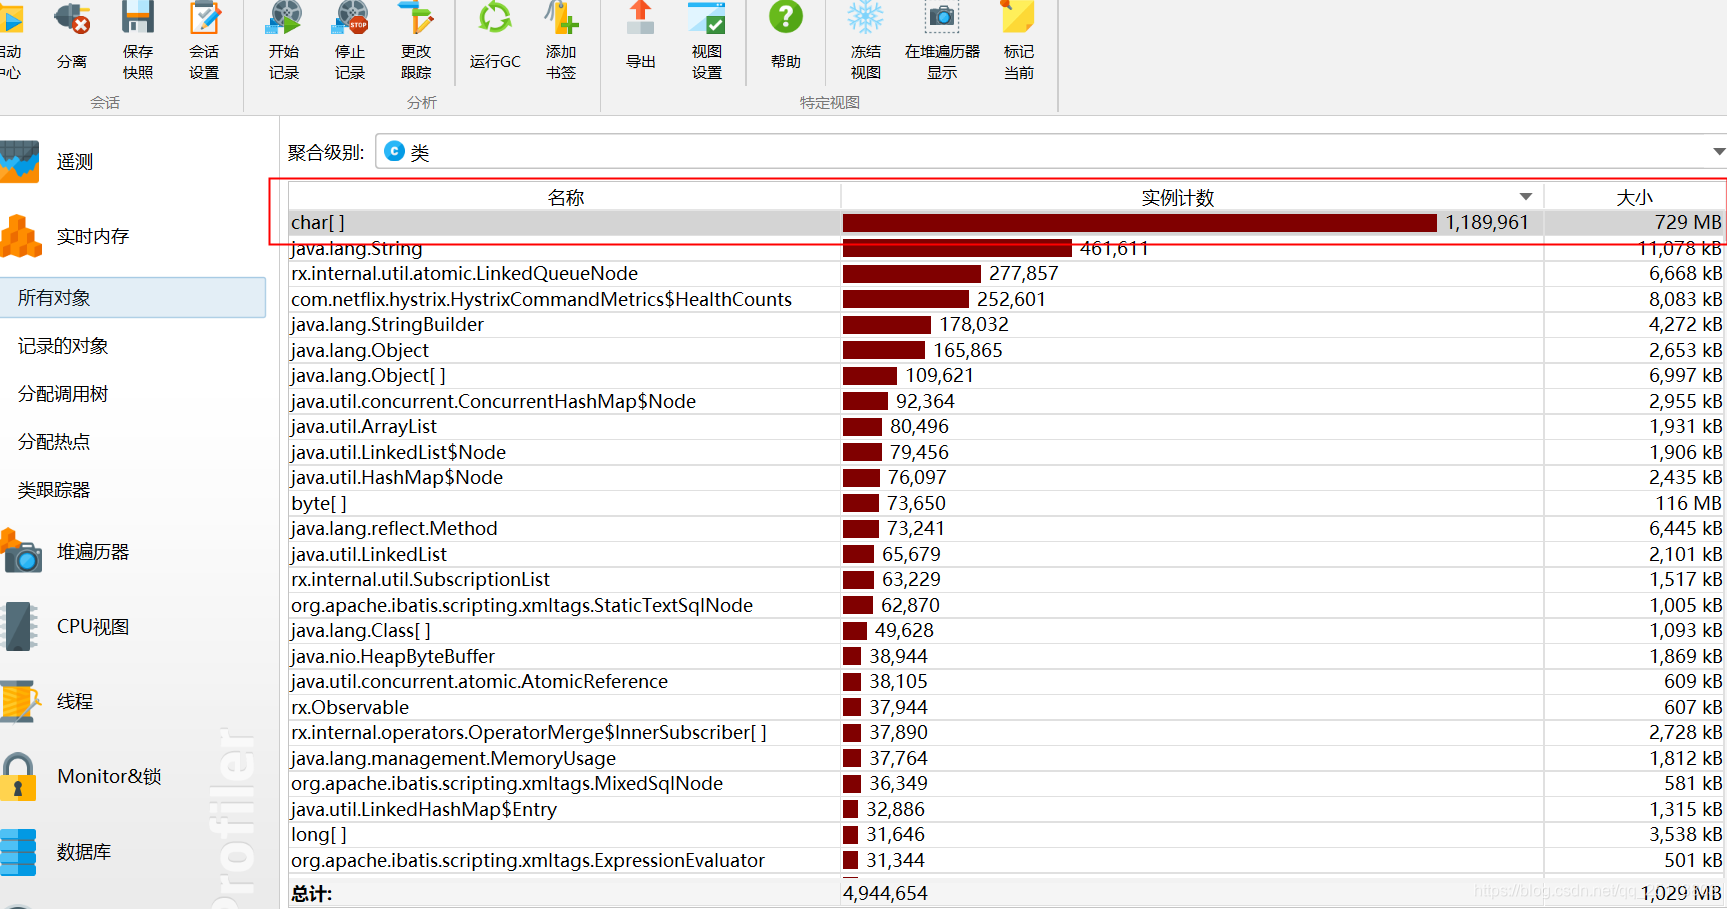Select java.lang.reflect.Method row

[1008, 528]
